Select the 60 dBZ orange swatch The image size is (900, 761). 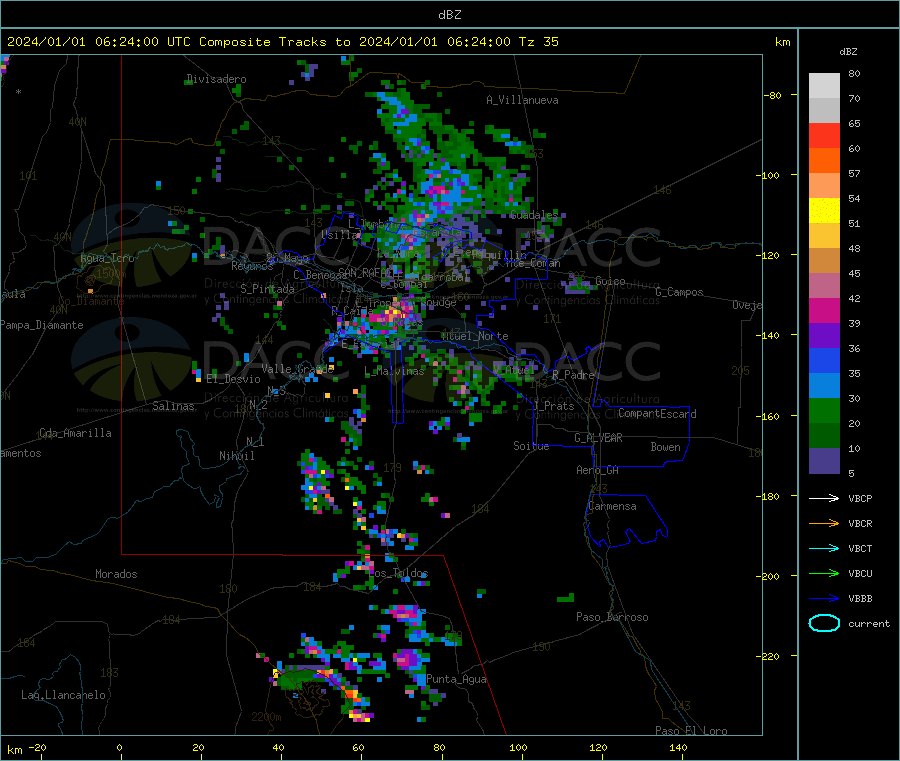(824, 161)
